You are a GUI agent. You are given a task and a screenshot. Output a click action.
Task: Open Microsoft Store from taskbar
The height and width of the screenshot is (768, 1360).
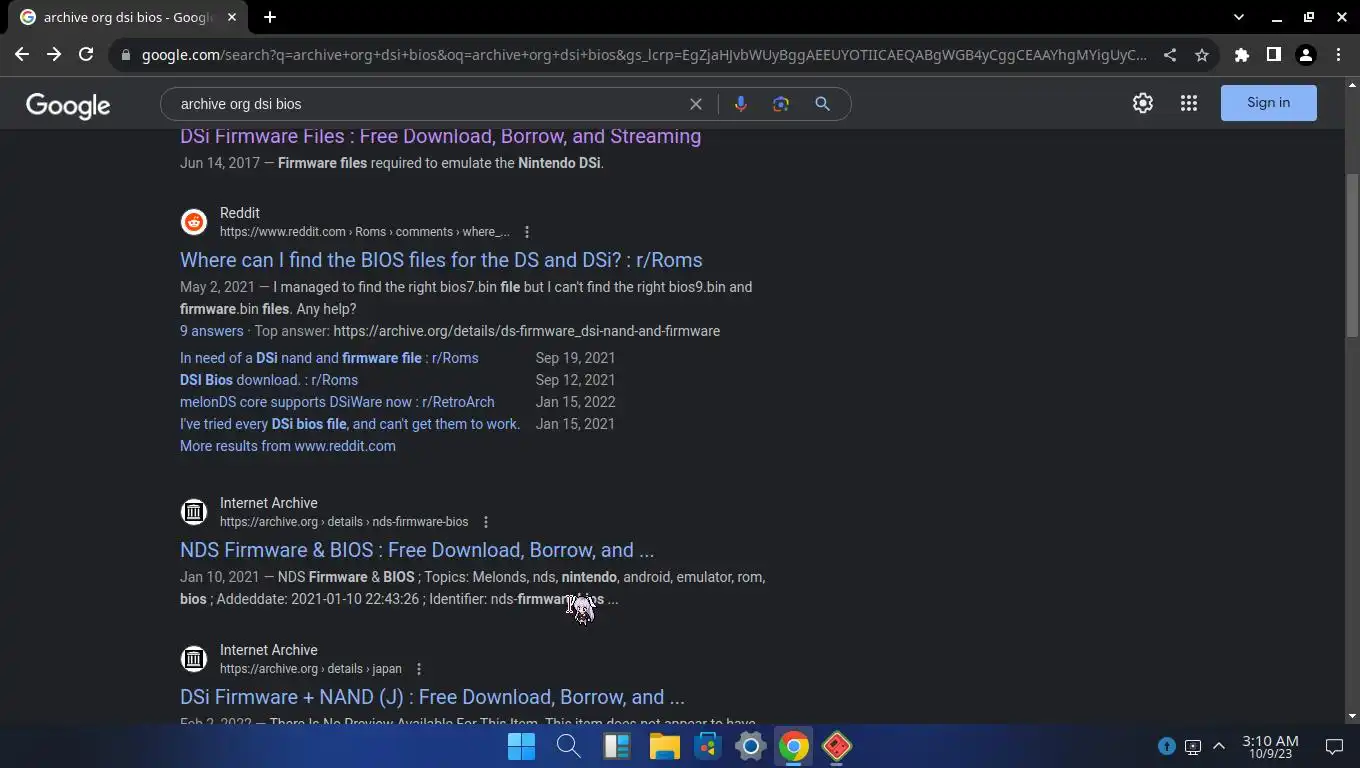coord(708,746)
